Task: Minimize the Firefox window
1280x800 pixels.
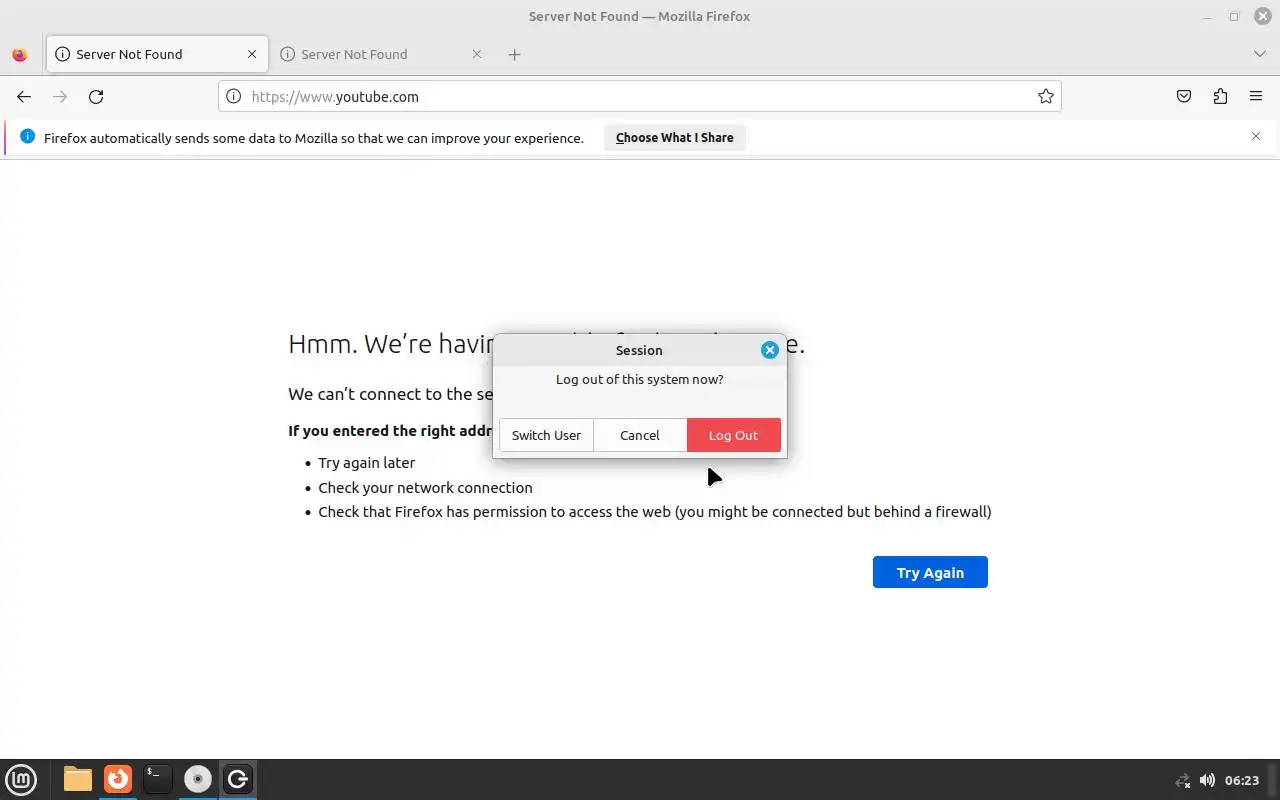Action: click(1207, 16)
